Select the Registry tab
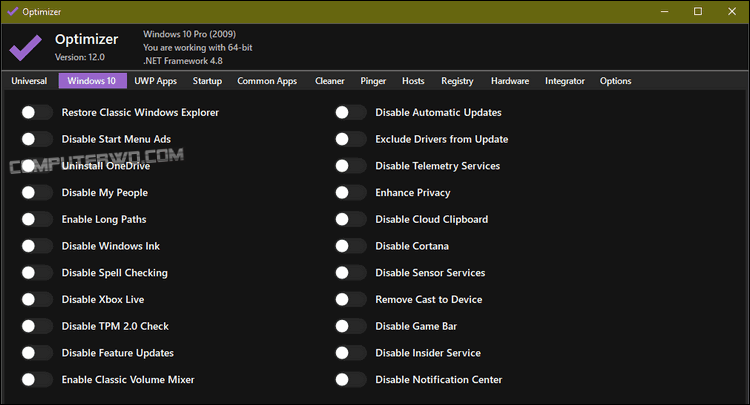The width and height of the screenshot is (750, 405). [457, 81]
